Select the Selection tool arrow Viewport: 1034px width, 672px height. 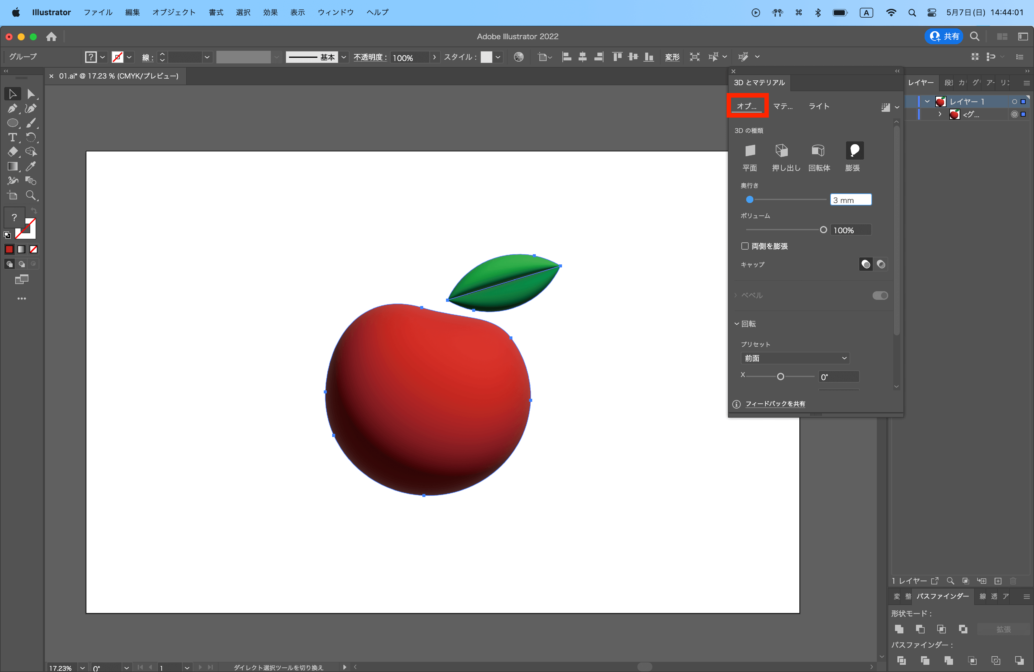click(x=13, y=94)
